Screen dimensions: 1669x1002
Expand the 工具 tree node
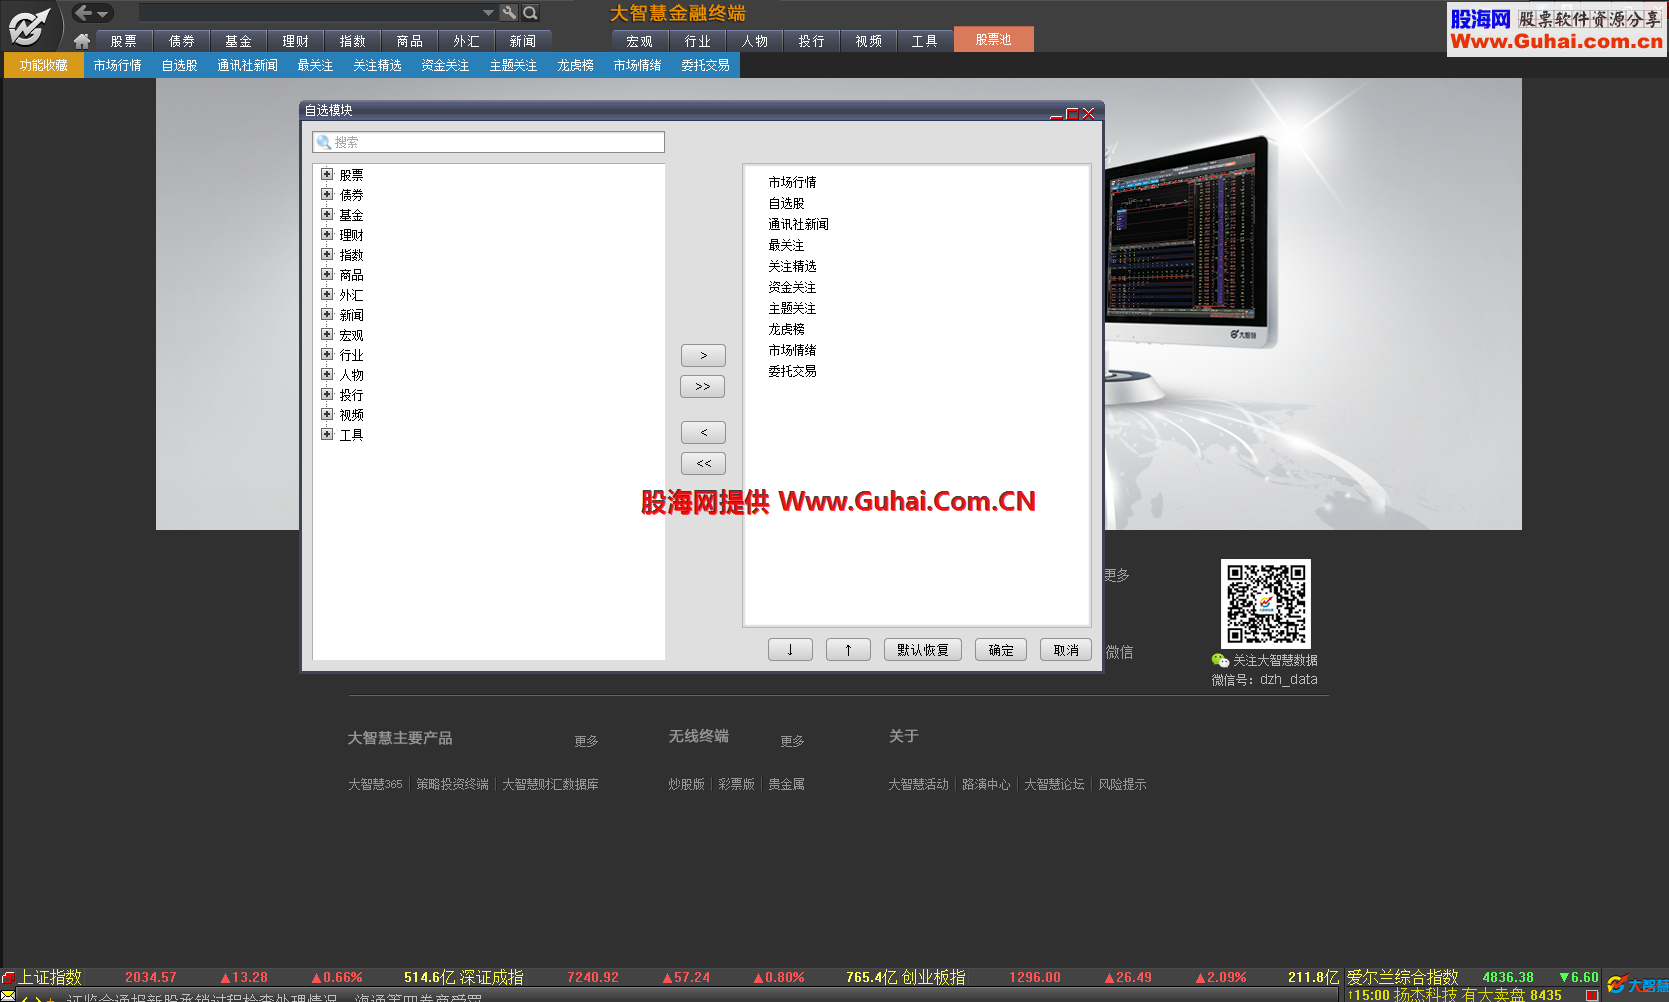click(327, 434)
